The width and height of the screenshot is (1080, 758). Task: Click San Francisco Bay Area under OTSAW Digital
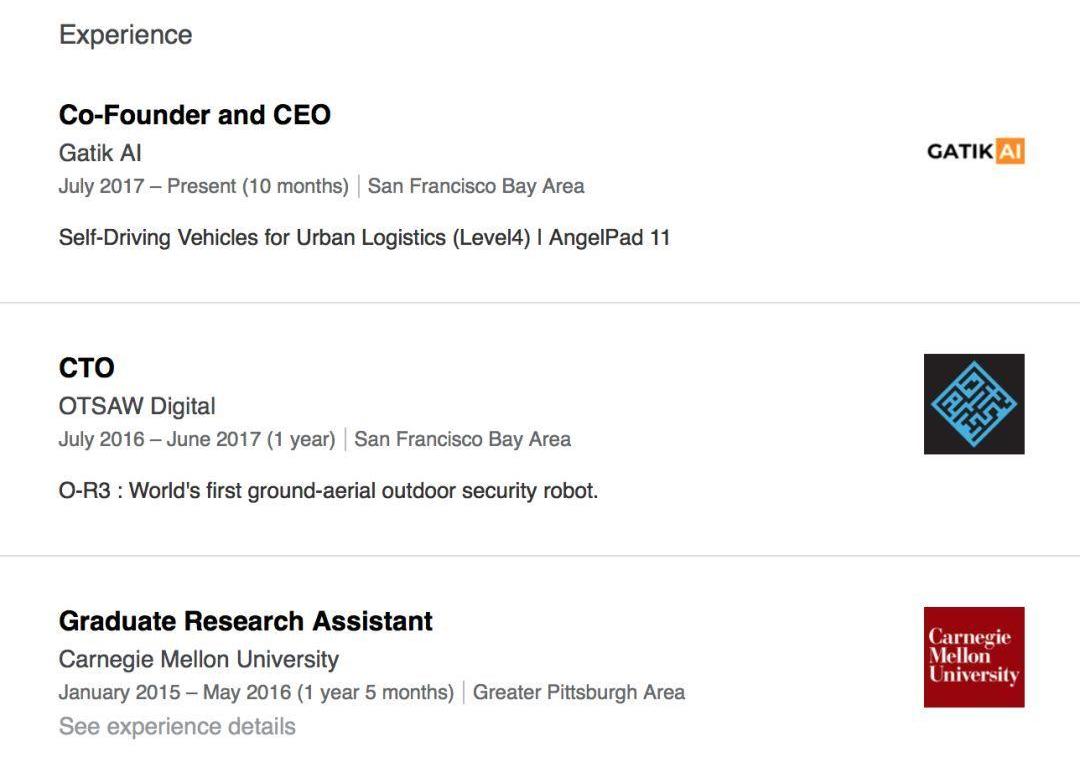pyautogui.click(x=463, y=439)
